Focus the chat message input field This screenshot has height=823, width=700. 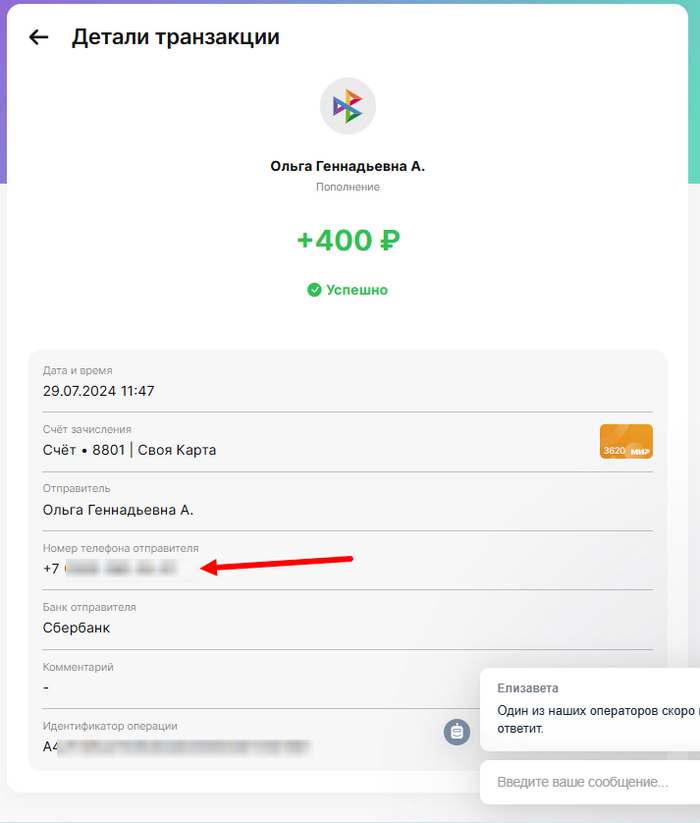click(x=590, y=782)
